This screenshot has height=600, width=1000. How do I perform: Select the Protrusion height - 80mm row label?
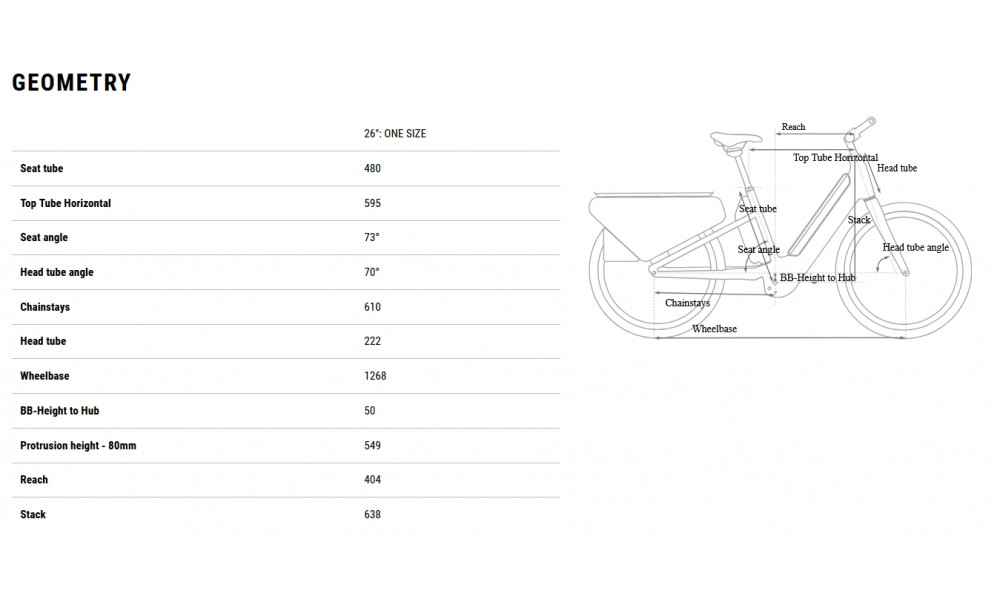(x=78, y=445)
